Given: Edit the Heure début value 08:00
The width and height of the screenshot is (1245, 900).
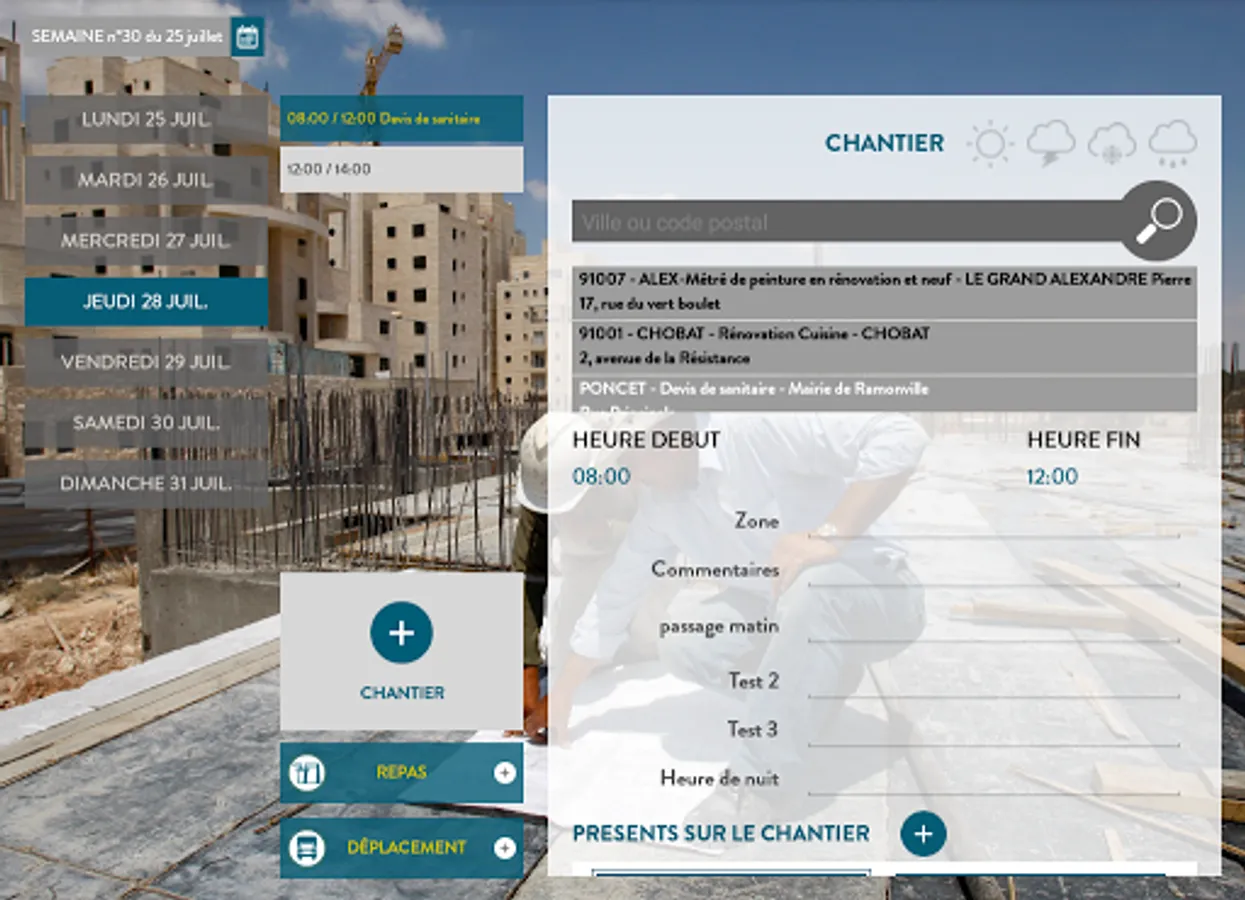Looking at the screenshot, I should tap(601, 477).
